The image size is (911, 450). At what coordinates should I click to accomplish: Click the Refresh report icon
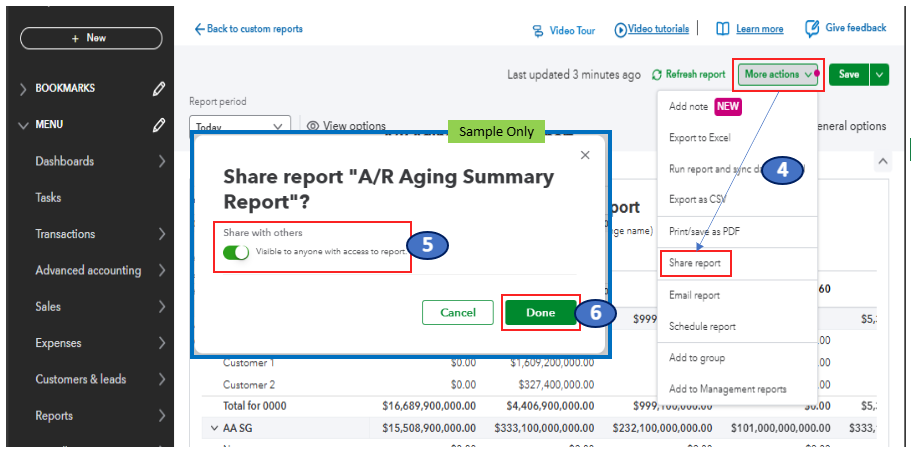pos(657,75)
